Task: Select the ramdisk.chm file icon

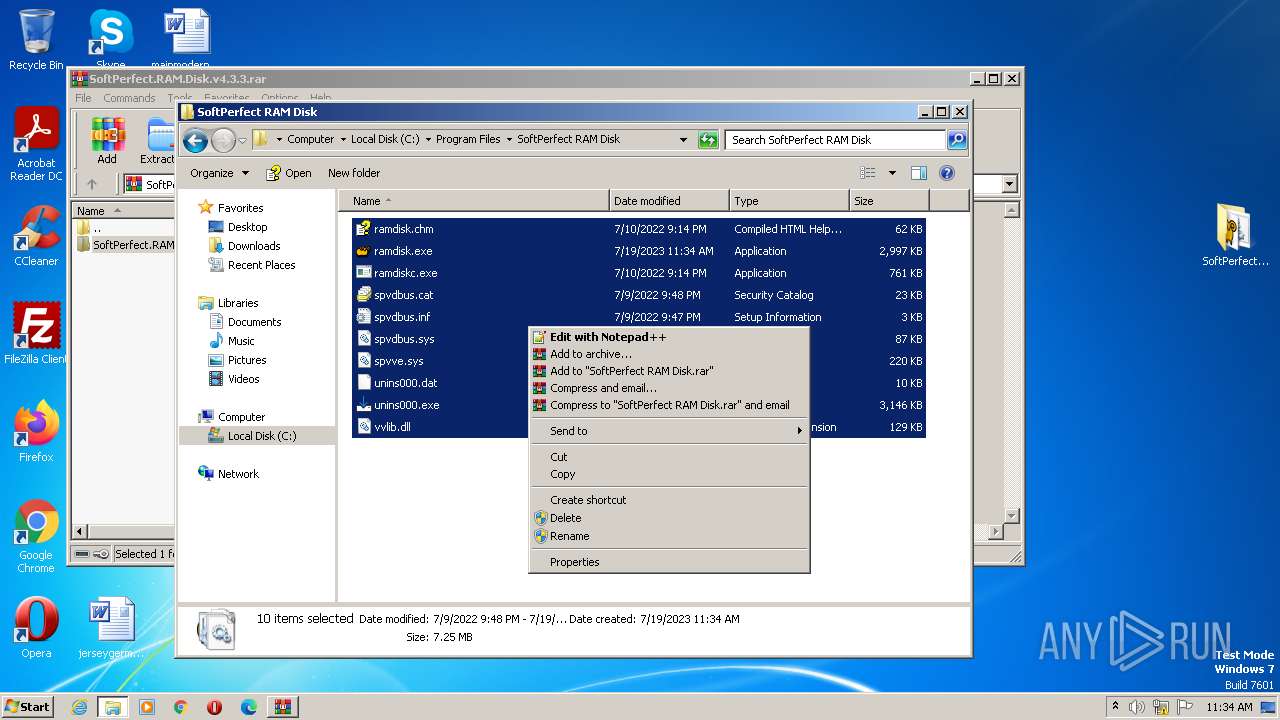Action: [x=364, y=229]
